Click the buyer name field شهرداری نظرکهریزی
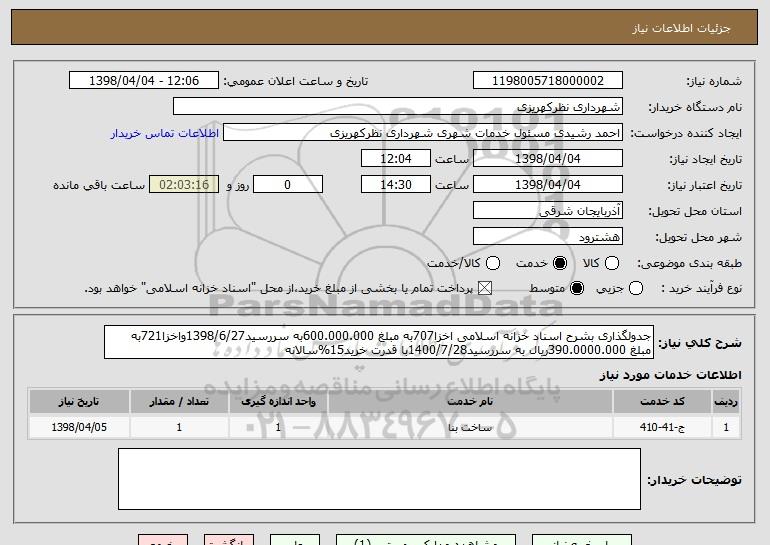 398,107
